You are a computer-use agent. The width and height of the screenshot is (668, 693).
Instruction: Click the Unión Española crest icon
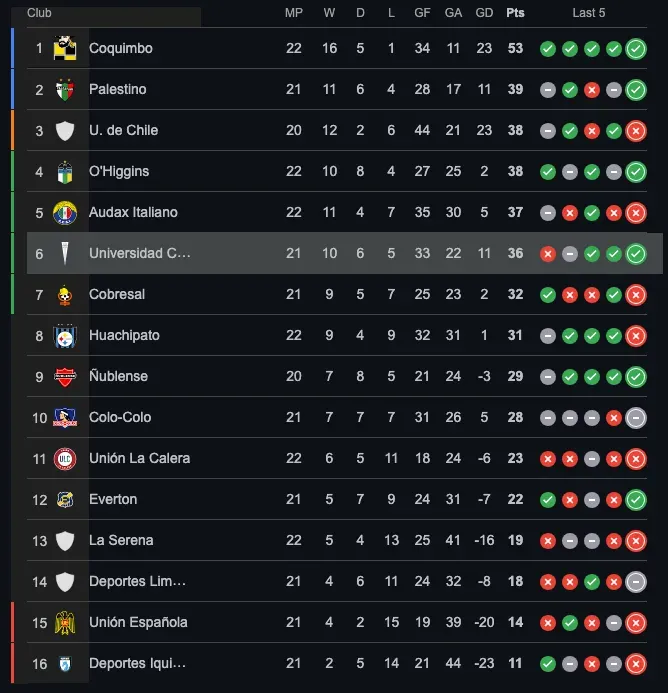65,622
